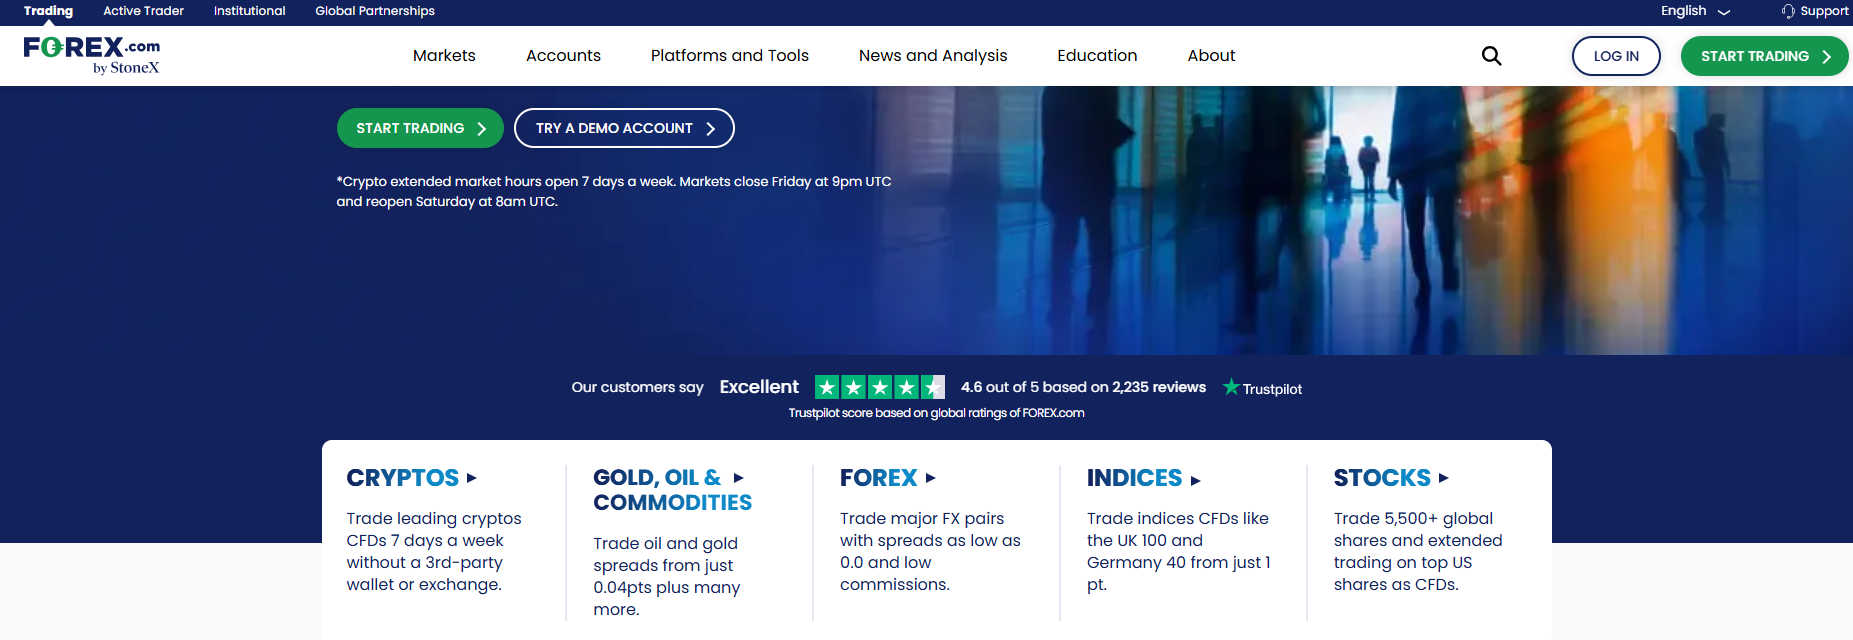Open the FOREX market heading link

pos(878,478)
